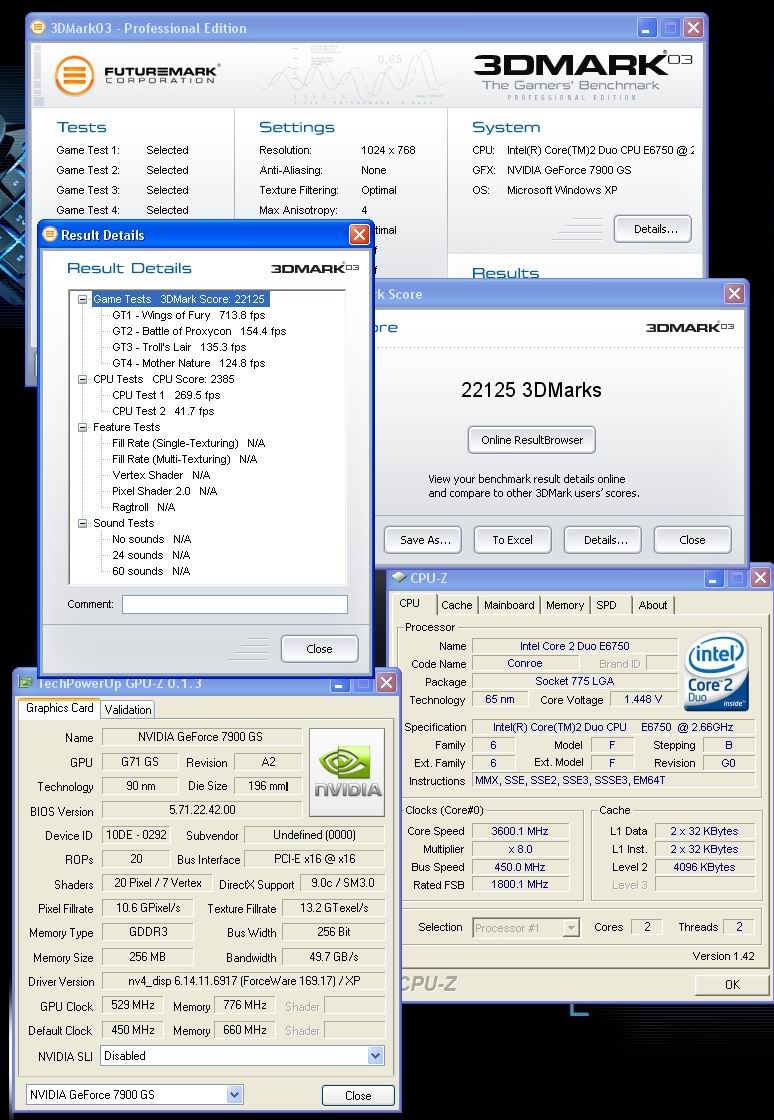Viewport: 774px width, 1120px height.
Task: Minimize the 3DMark03 main window
Action: pyautogui.click(x=647, y=28)
